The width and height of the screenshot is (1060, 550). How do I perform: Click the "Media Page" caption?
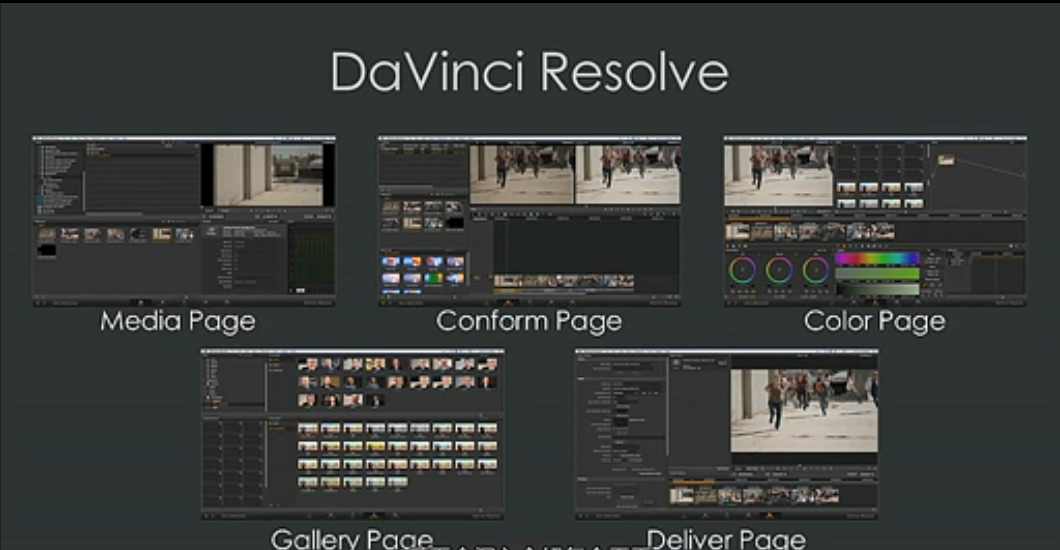[x=178, y=322]
